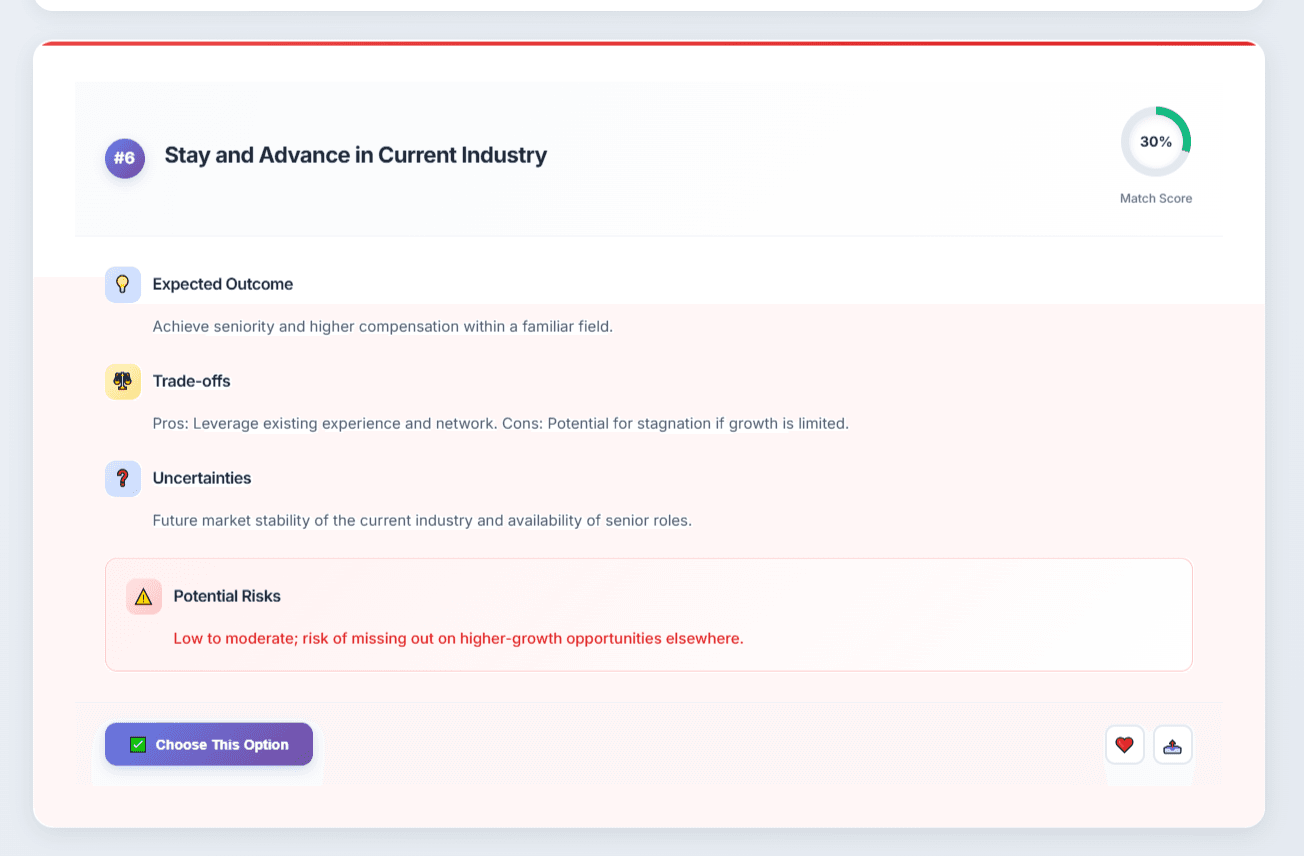Click the Match Score label
The width and height of the screenshot is (1304, 856).
(1156, 198)
